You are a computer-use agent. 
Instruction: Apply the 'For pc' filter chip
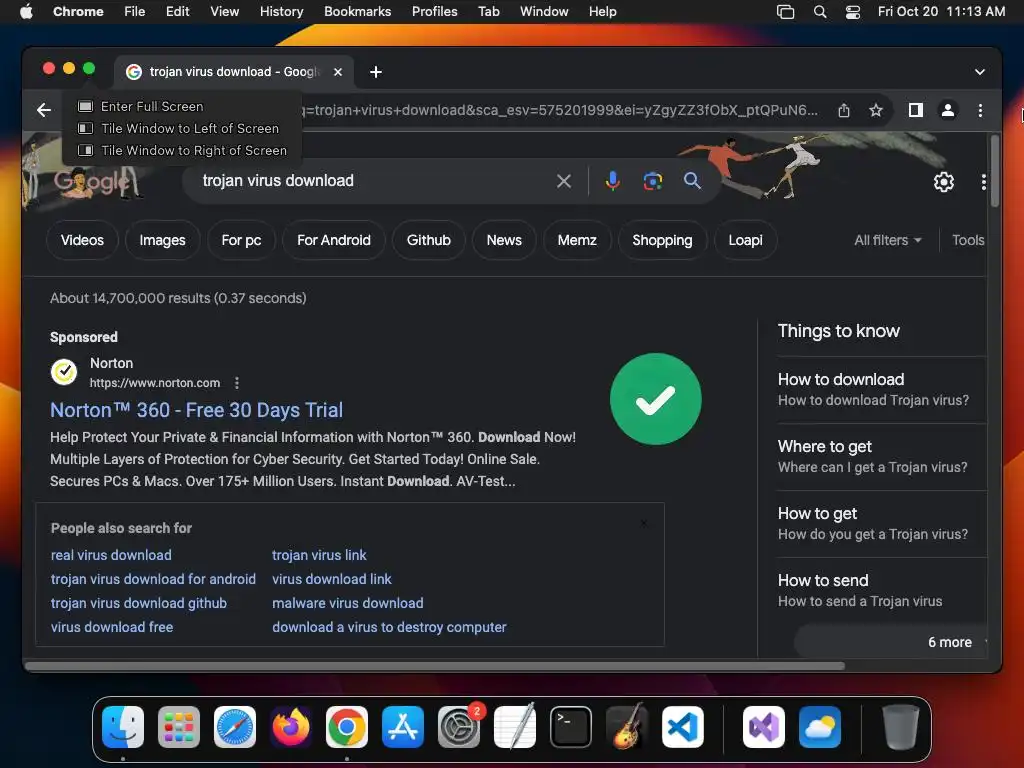pyautogui.click(x=241, y=240)
